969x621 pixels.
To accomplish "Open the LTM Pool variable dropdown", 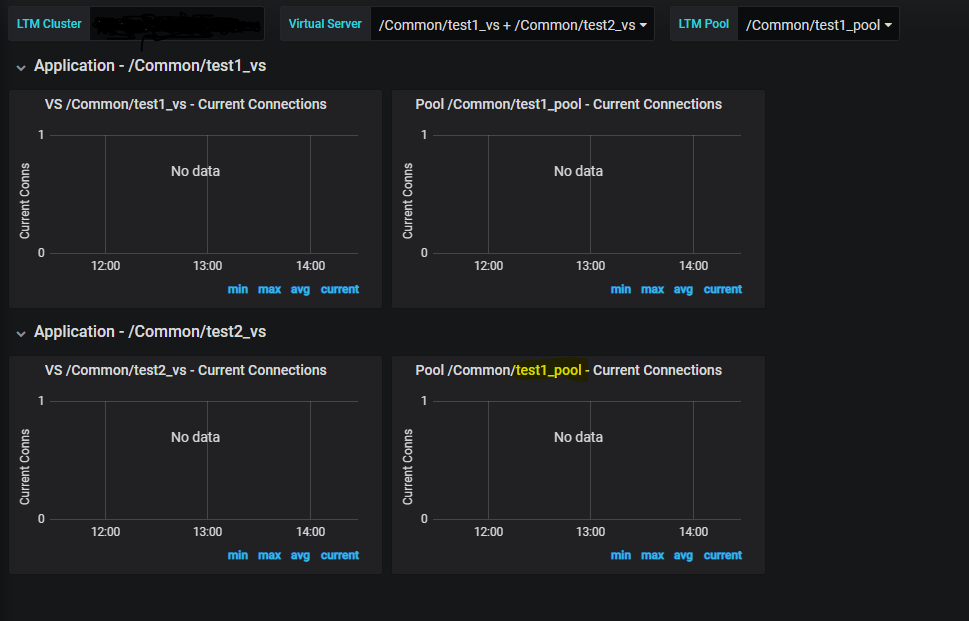I will point(818,24).
